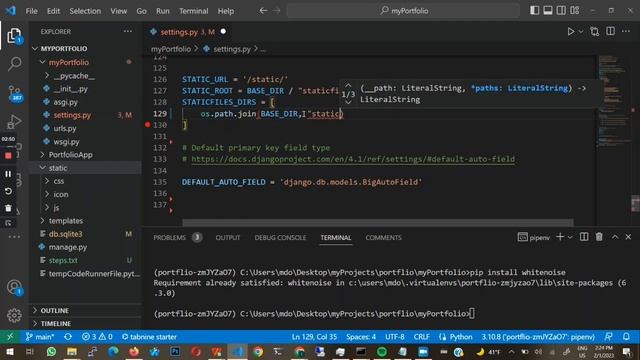
Task: Maximize panel with up chevron
Action: point(615,237)
